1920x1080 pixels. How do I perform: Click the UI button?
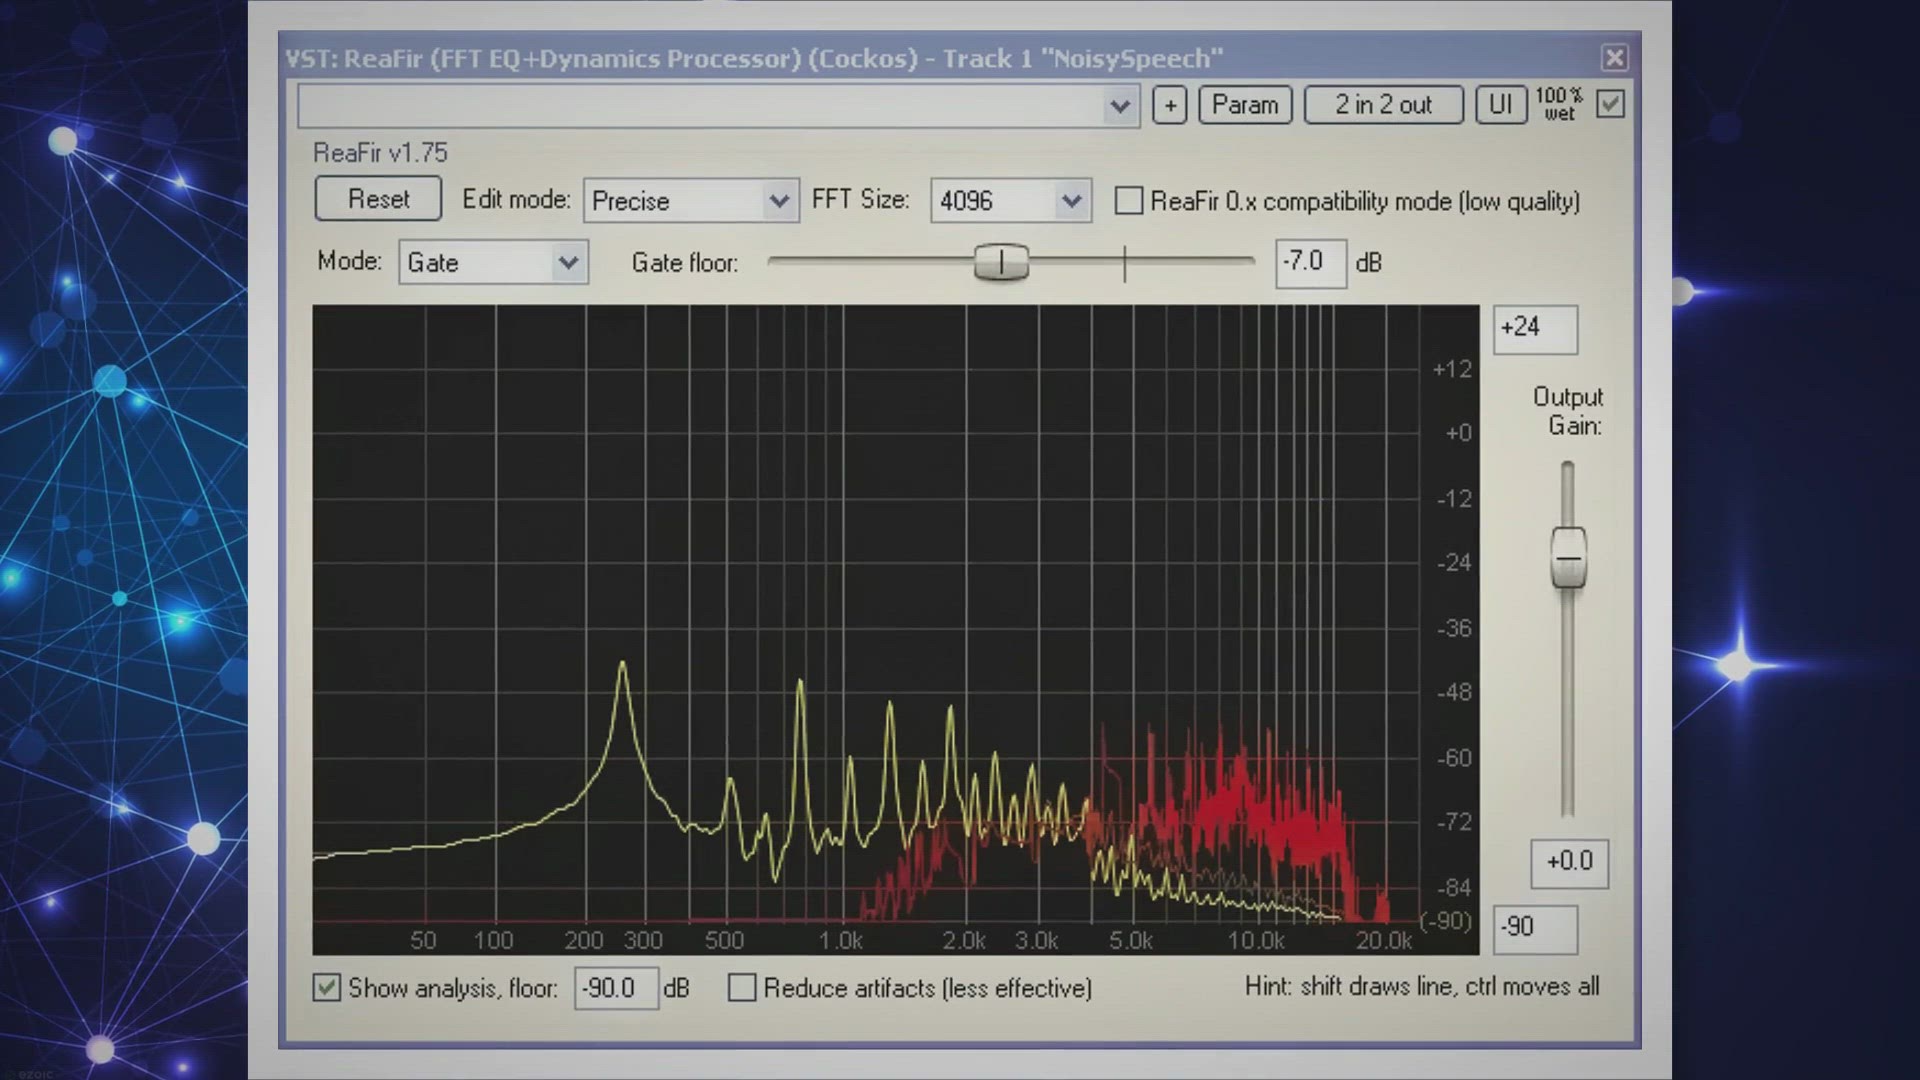pos(1500,105)
